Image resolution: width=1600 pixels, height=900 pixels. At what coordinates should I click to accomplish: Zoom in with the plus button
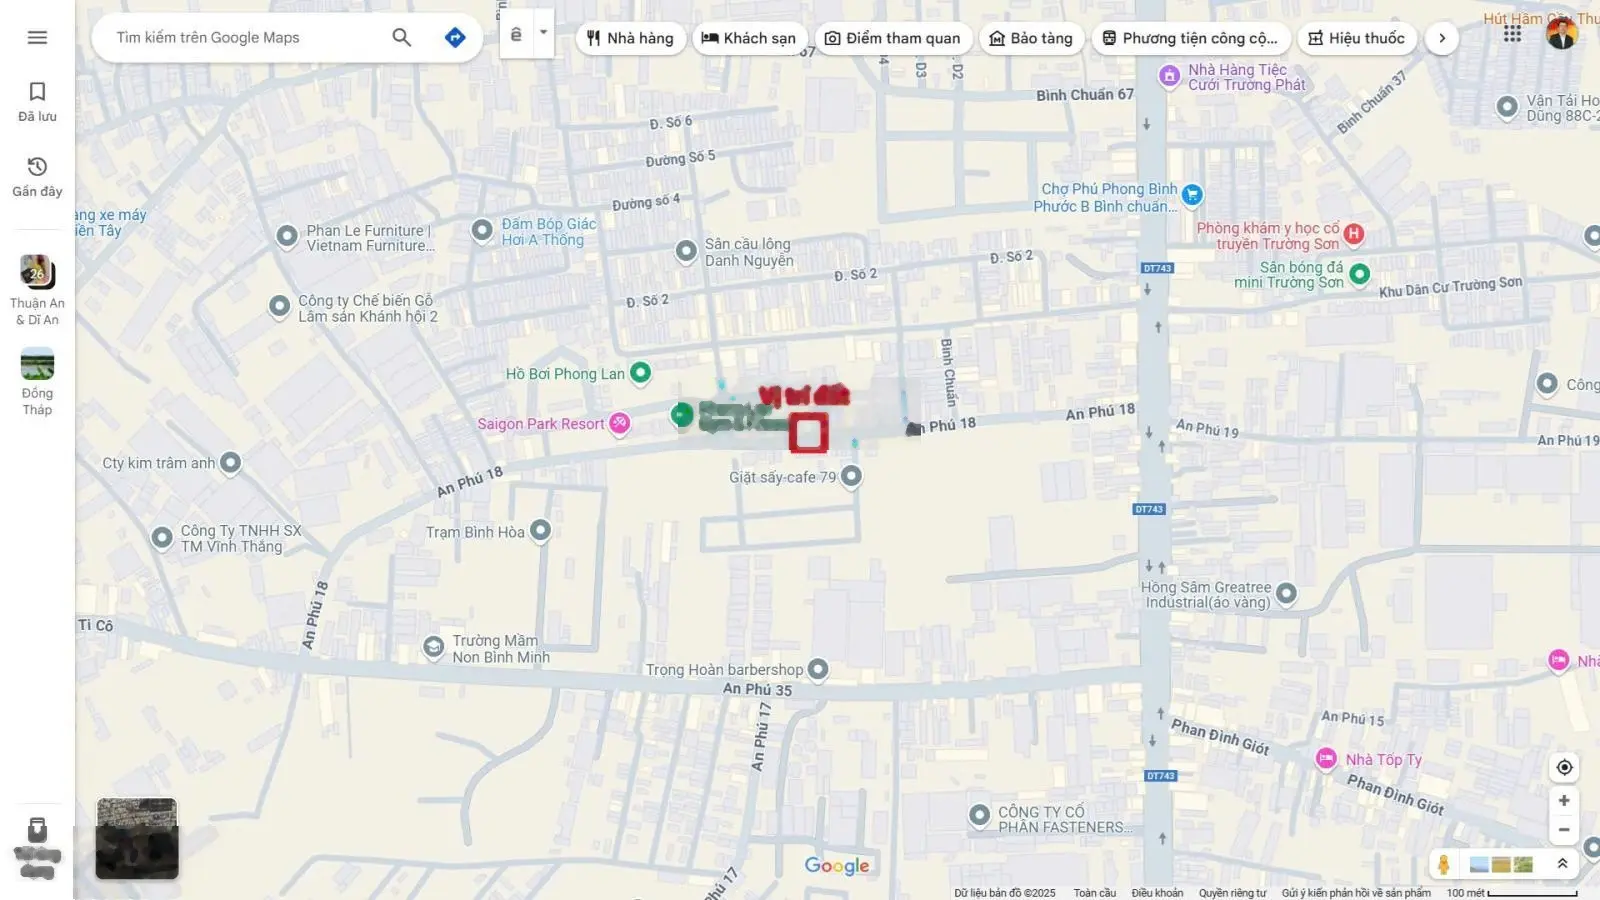click(1564, 801)
